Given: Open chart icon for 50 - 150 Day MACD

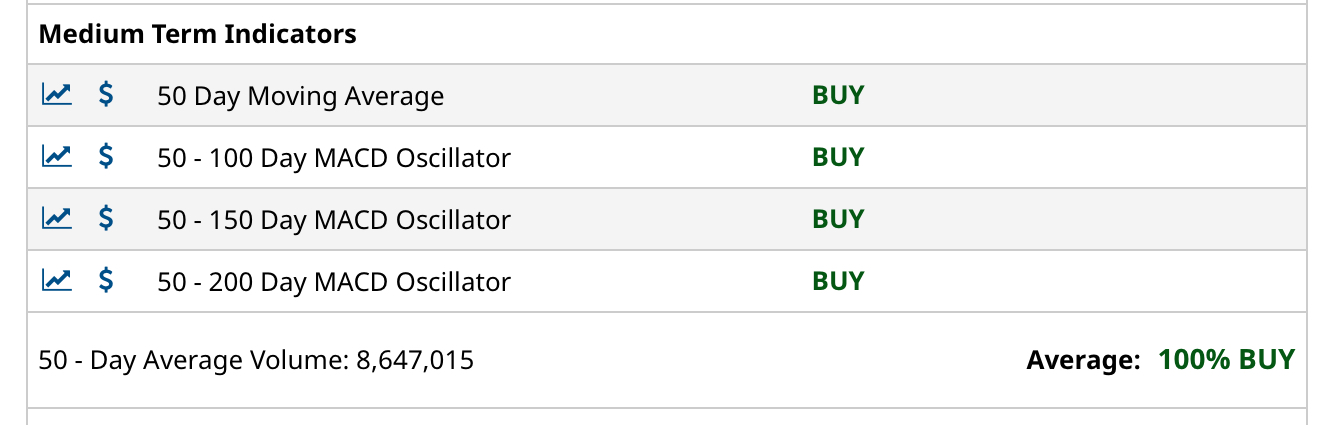Looking at the screenshot, I should (56, 219).
